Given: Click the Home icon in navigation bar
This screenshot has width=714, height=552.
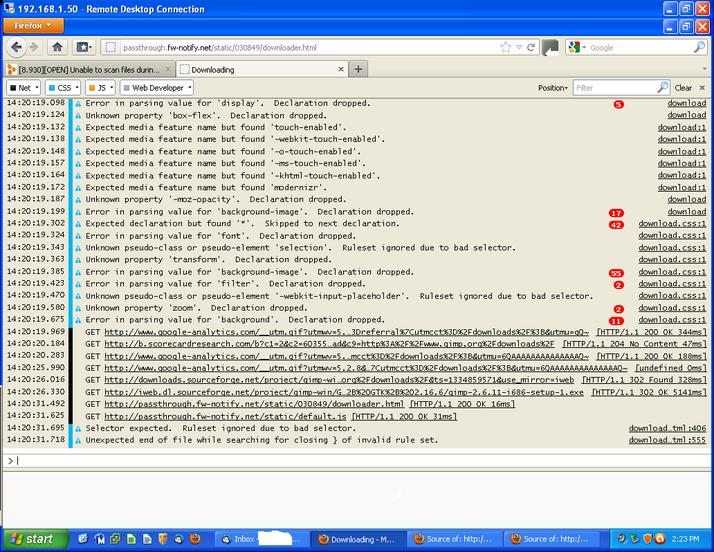Looking at the screenshot, I should 58,47.
